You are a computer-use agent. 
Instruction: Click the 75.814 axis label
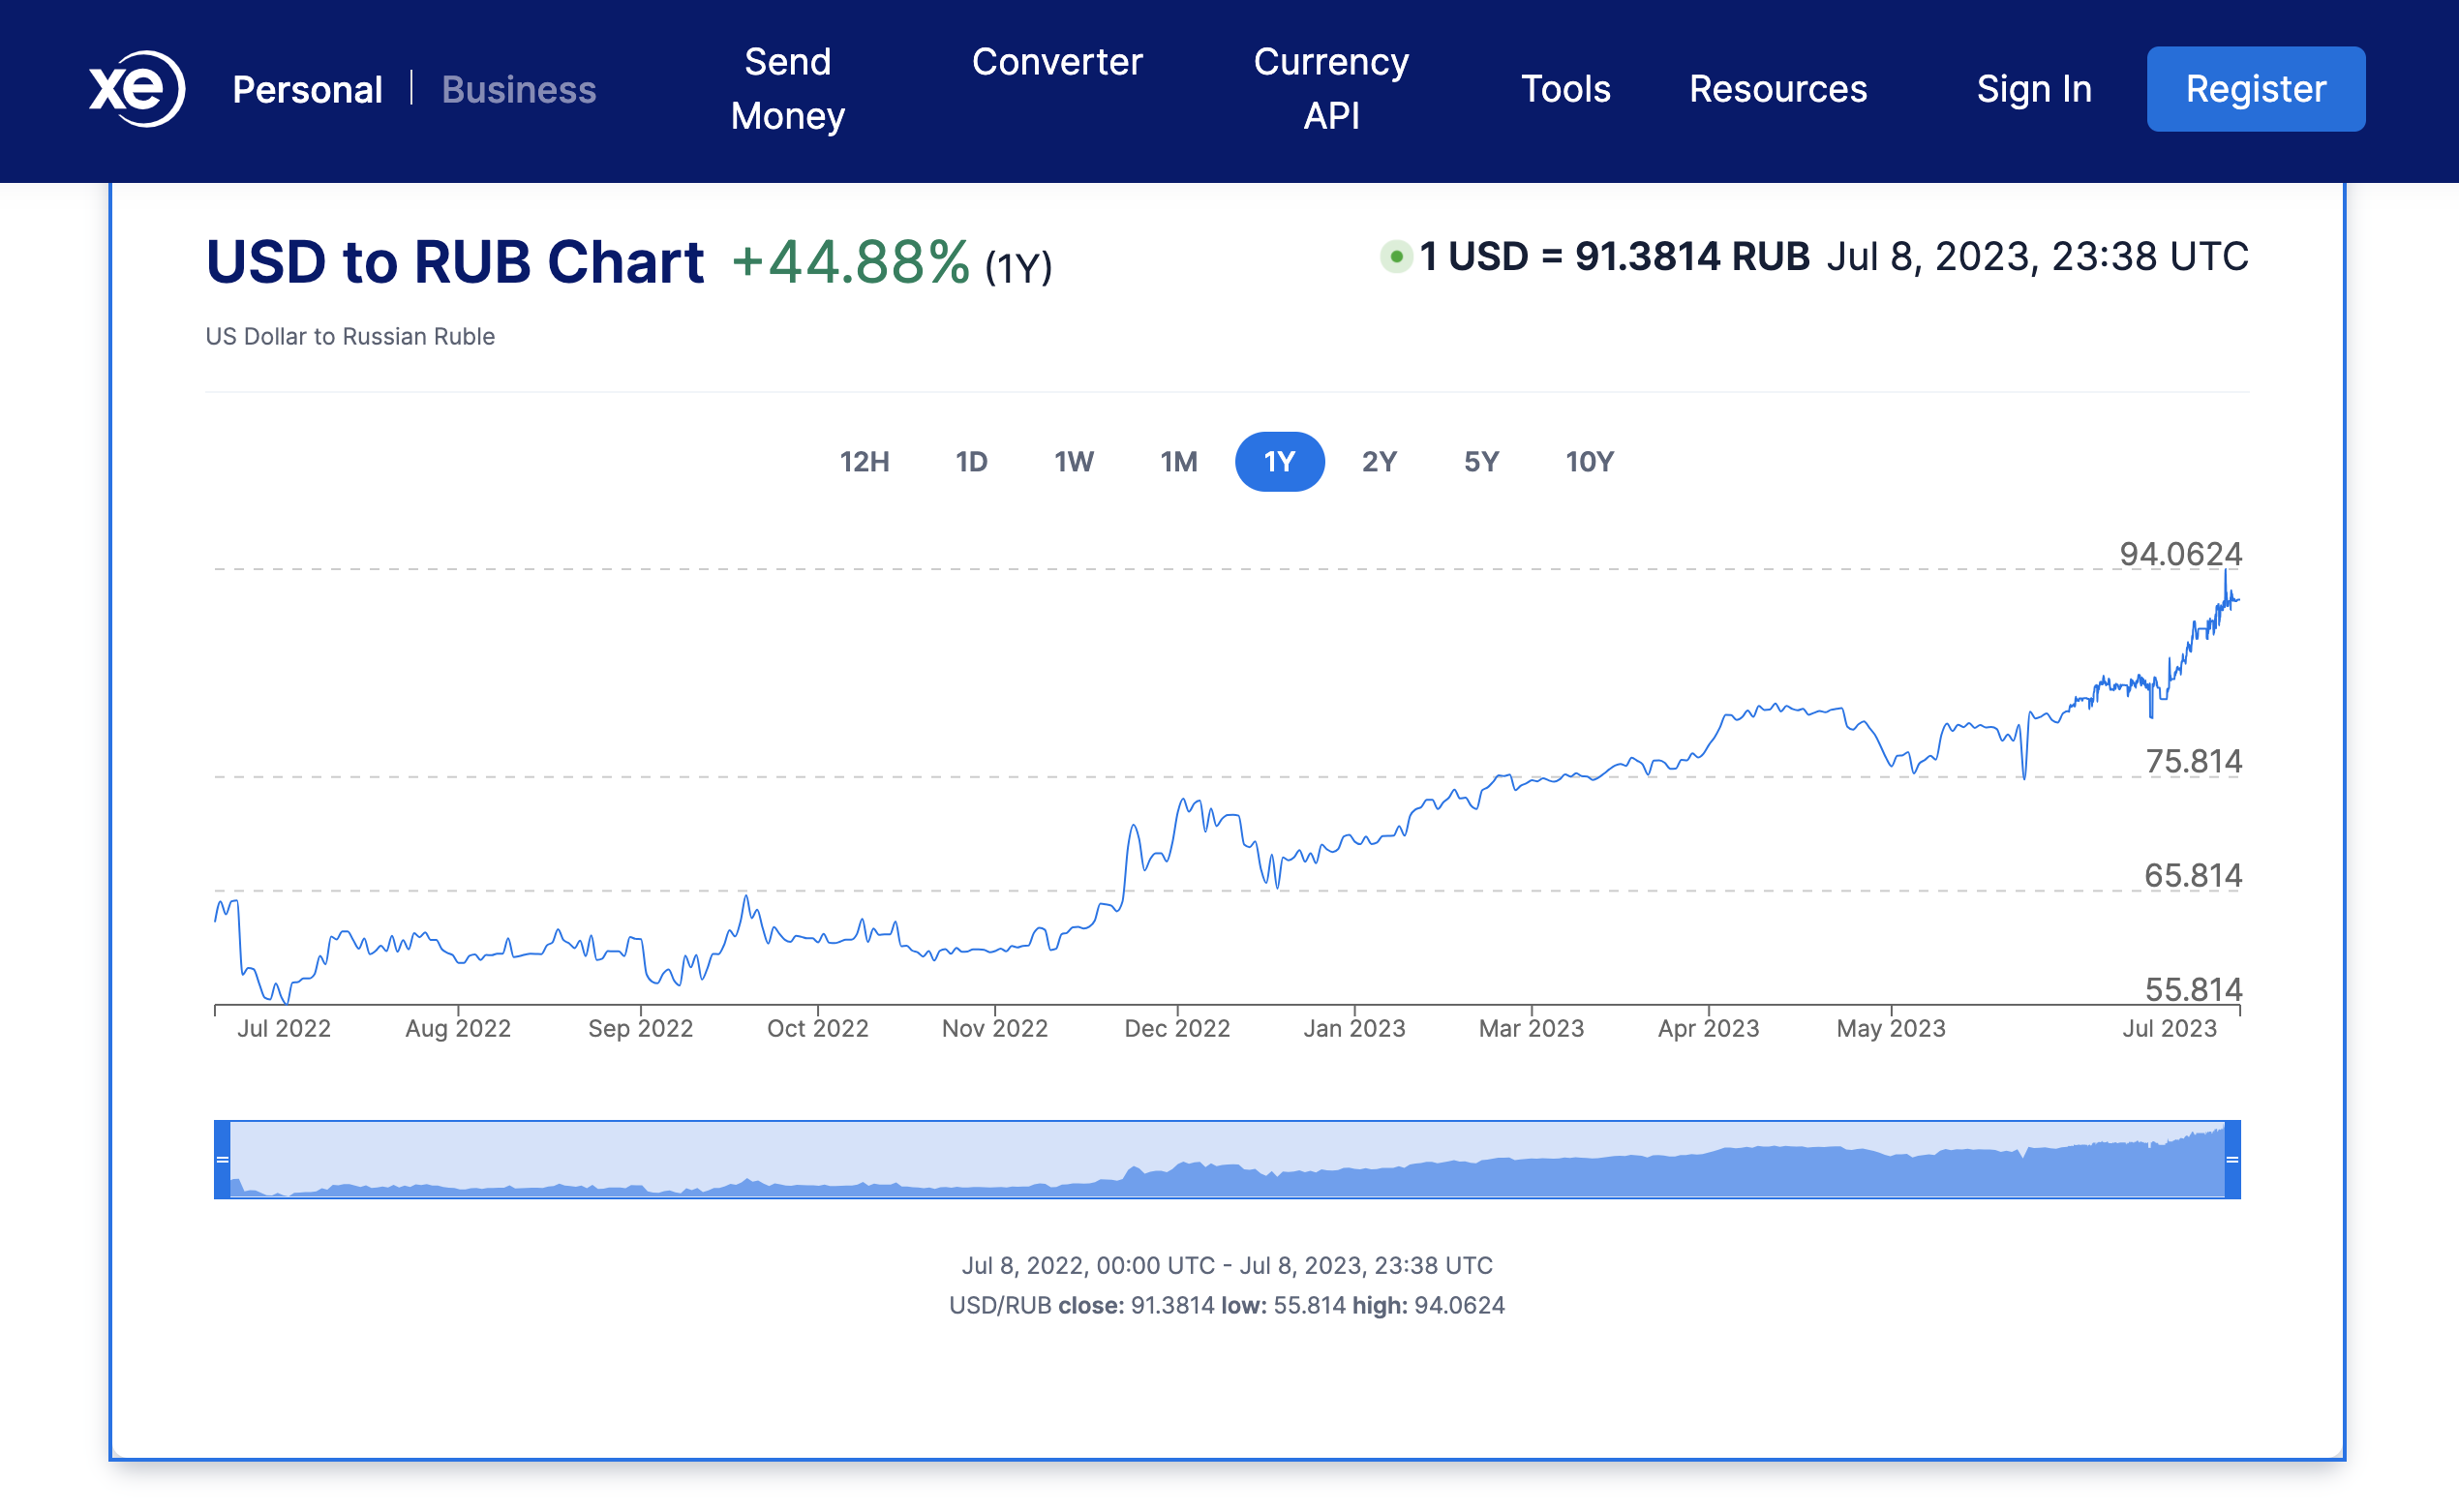2194,761
